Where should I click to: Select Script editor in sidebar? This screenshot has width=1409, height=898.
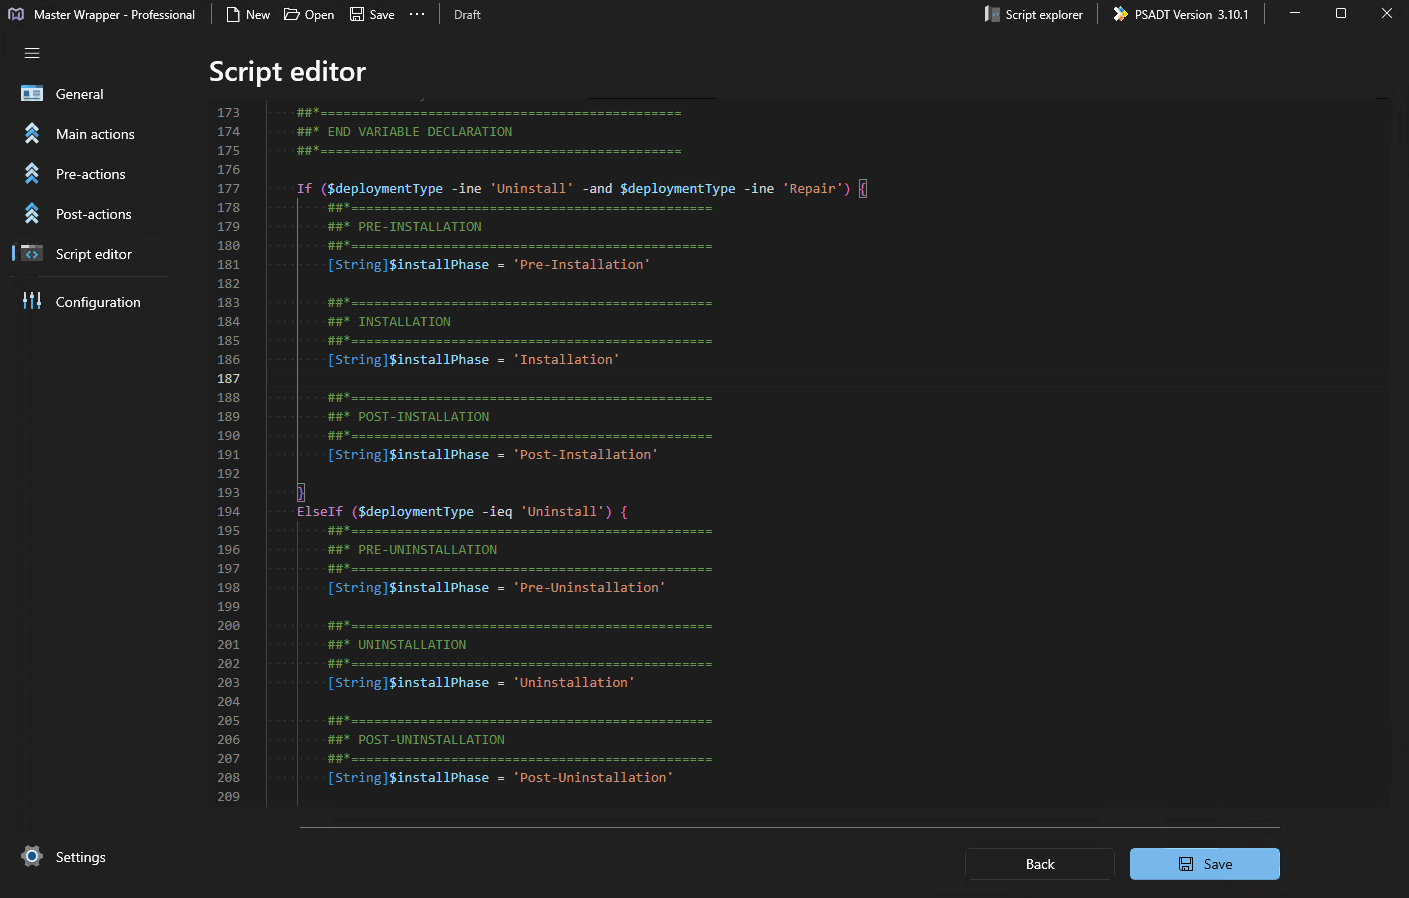tap(88, 254)
